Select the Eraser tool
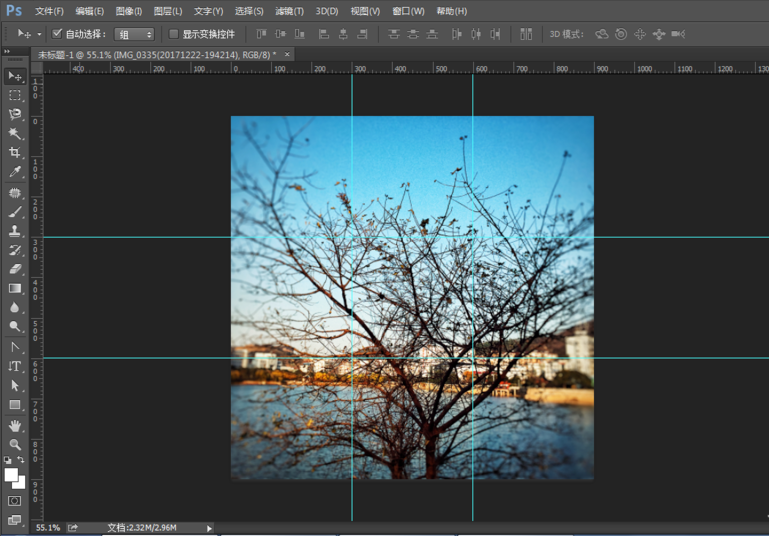Viewport: 769px width, 536px height. [x=15, y=269]
